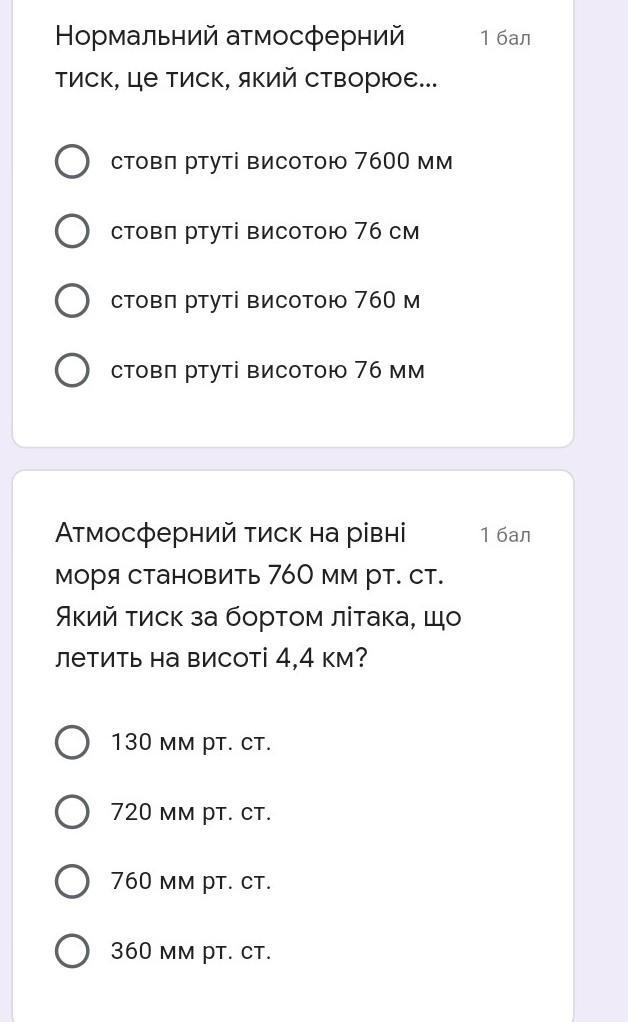This screenshot has height=1022, width=628.
Task: Pick the '760 мм рт. ст.' radio button
Action: coord(72,881)
